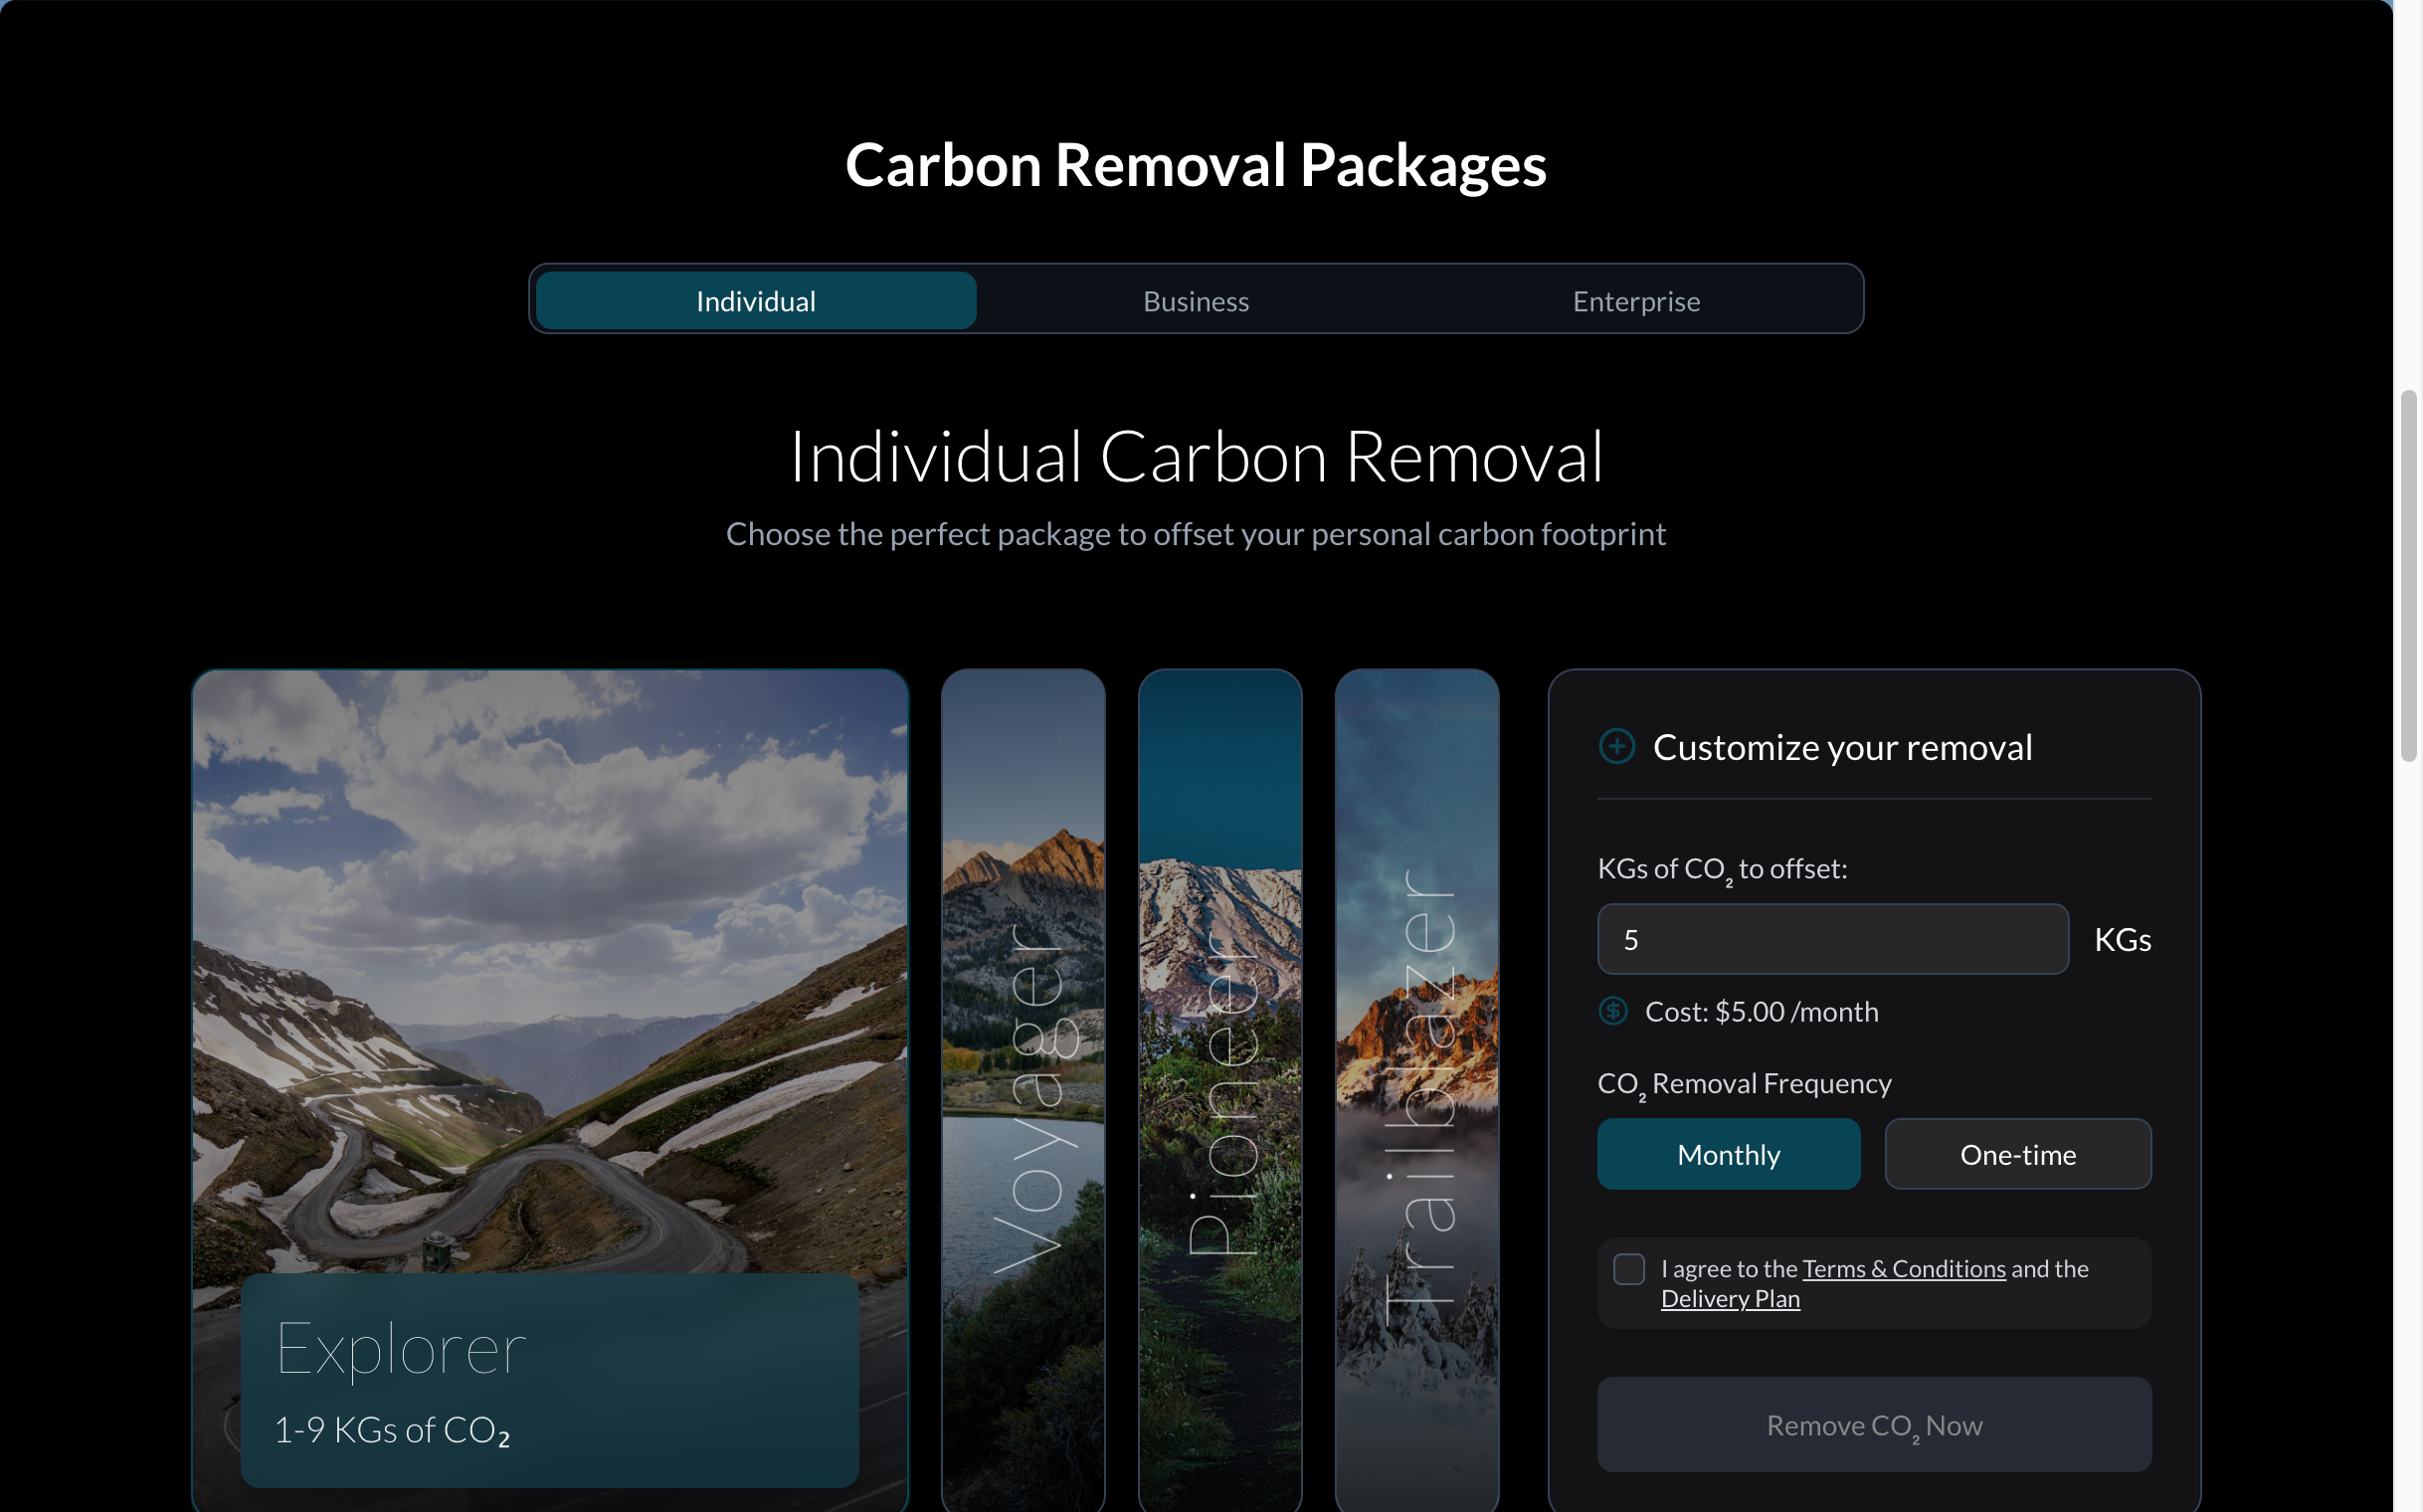
Task: Edit the KGs of CO2 to offset field
Action: pos(1833,939)
